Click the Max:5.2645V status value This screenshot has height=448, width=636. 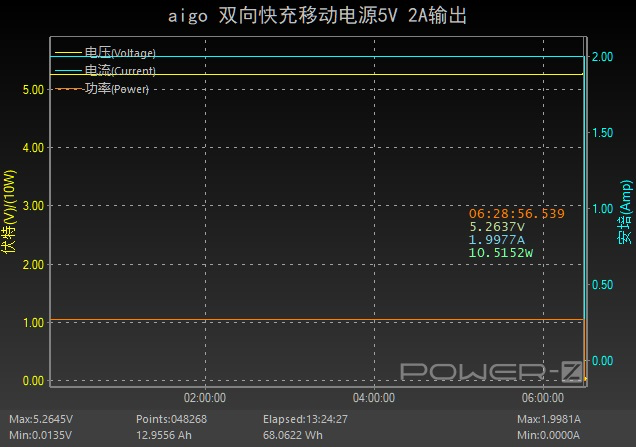[41, 419]
